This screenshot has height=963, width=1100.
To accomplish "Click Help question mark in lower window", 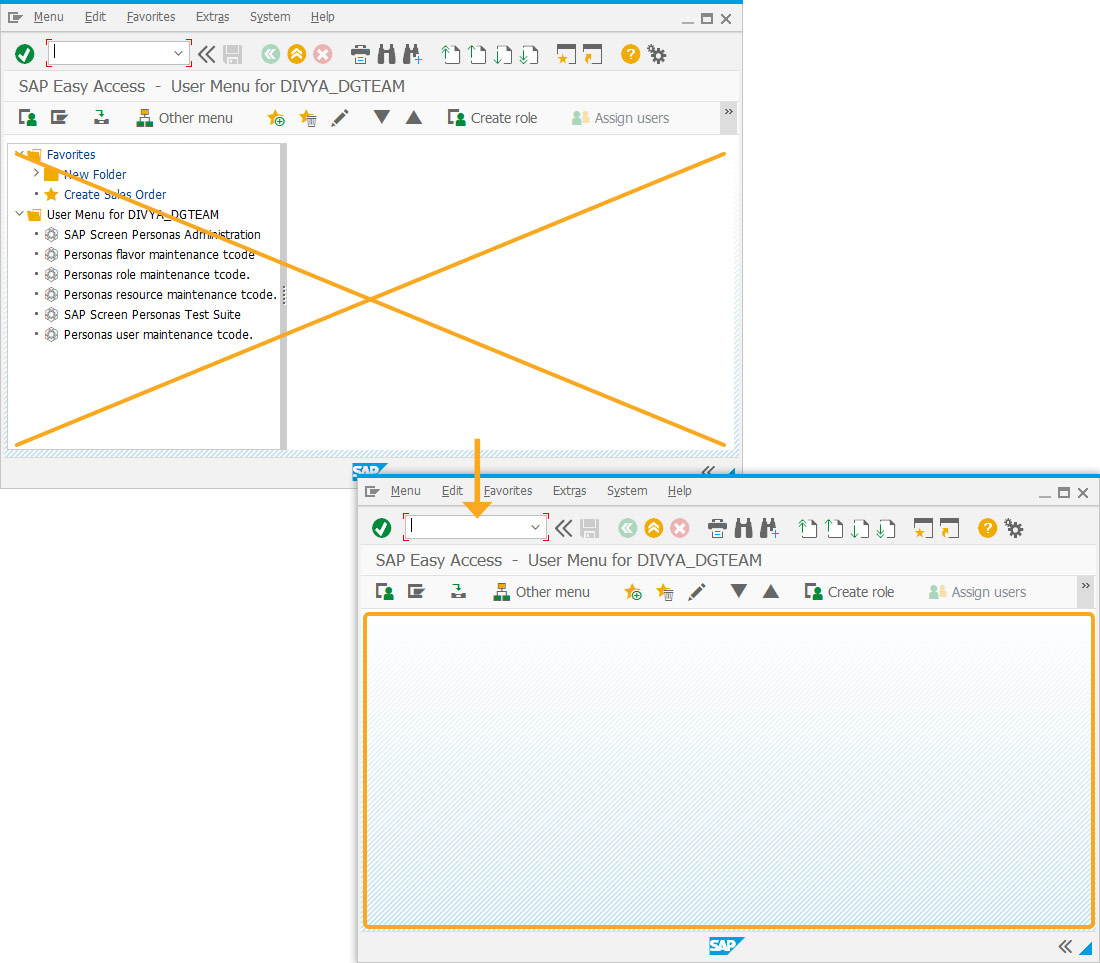I will pos(988,528).
